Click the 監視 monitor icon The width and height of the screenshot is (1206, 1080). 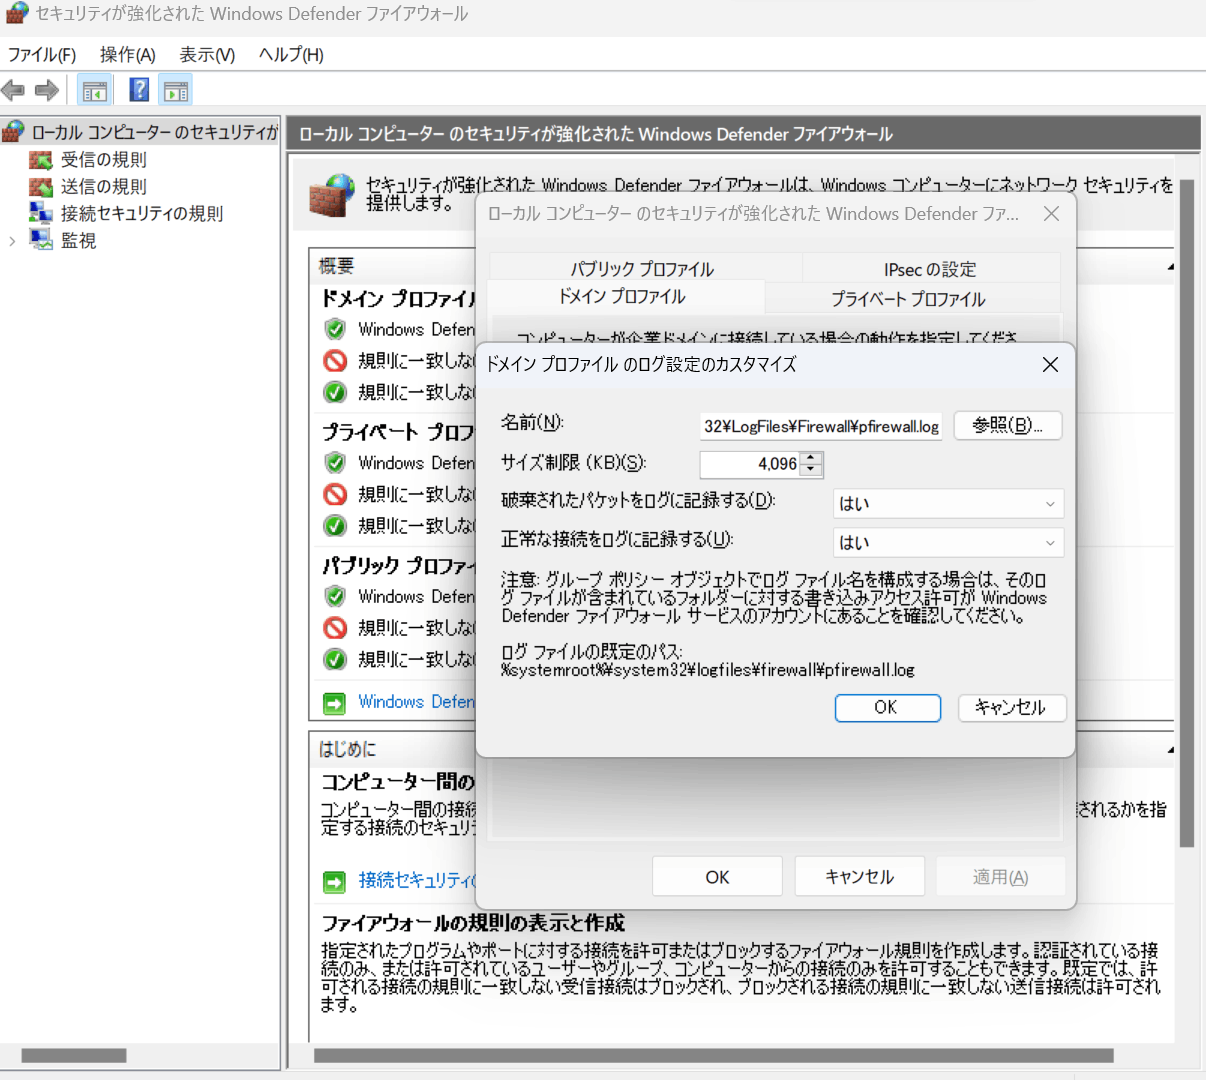click(41, 240)
